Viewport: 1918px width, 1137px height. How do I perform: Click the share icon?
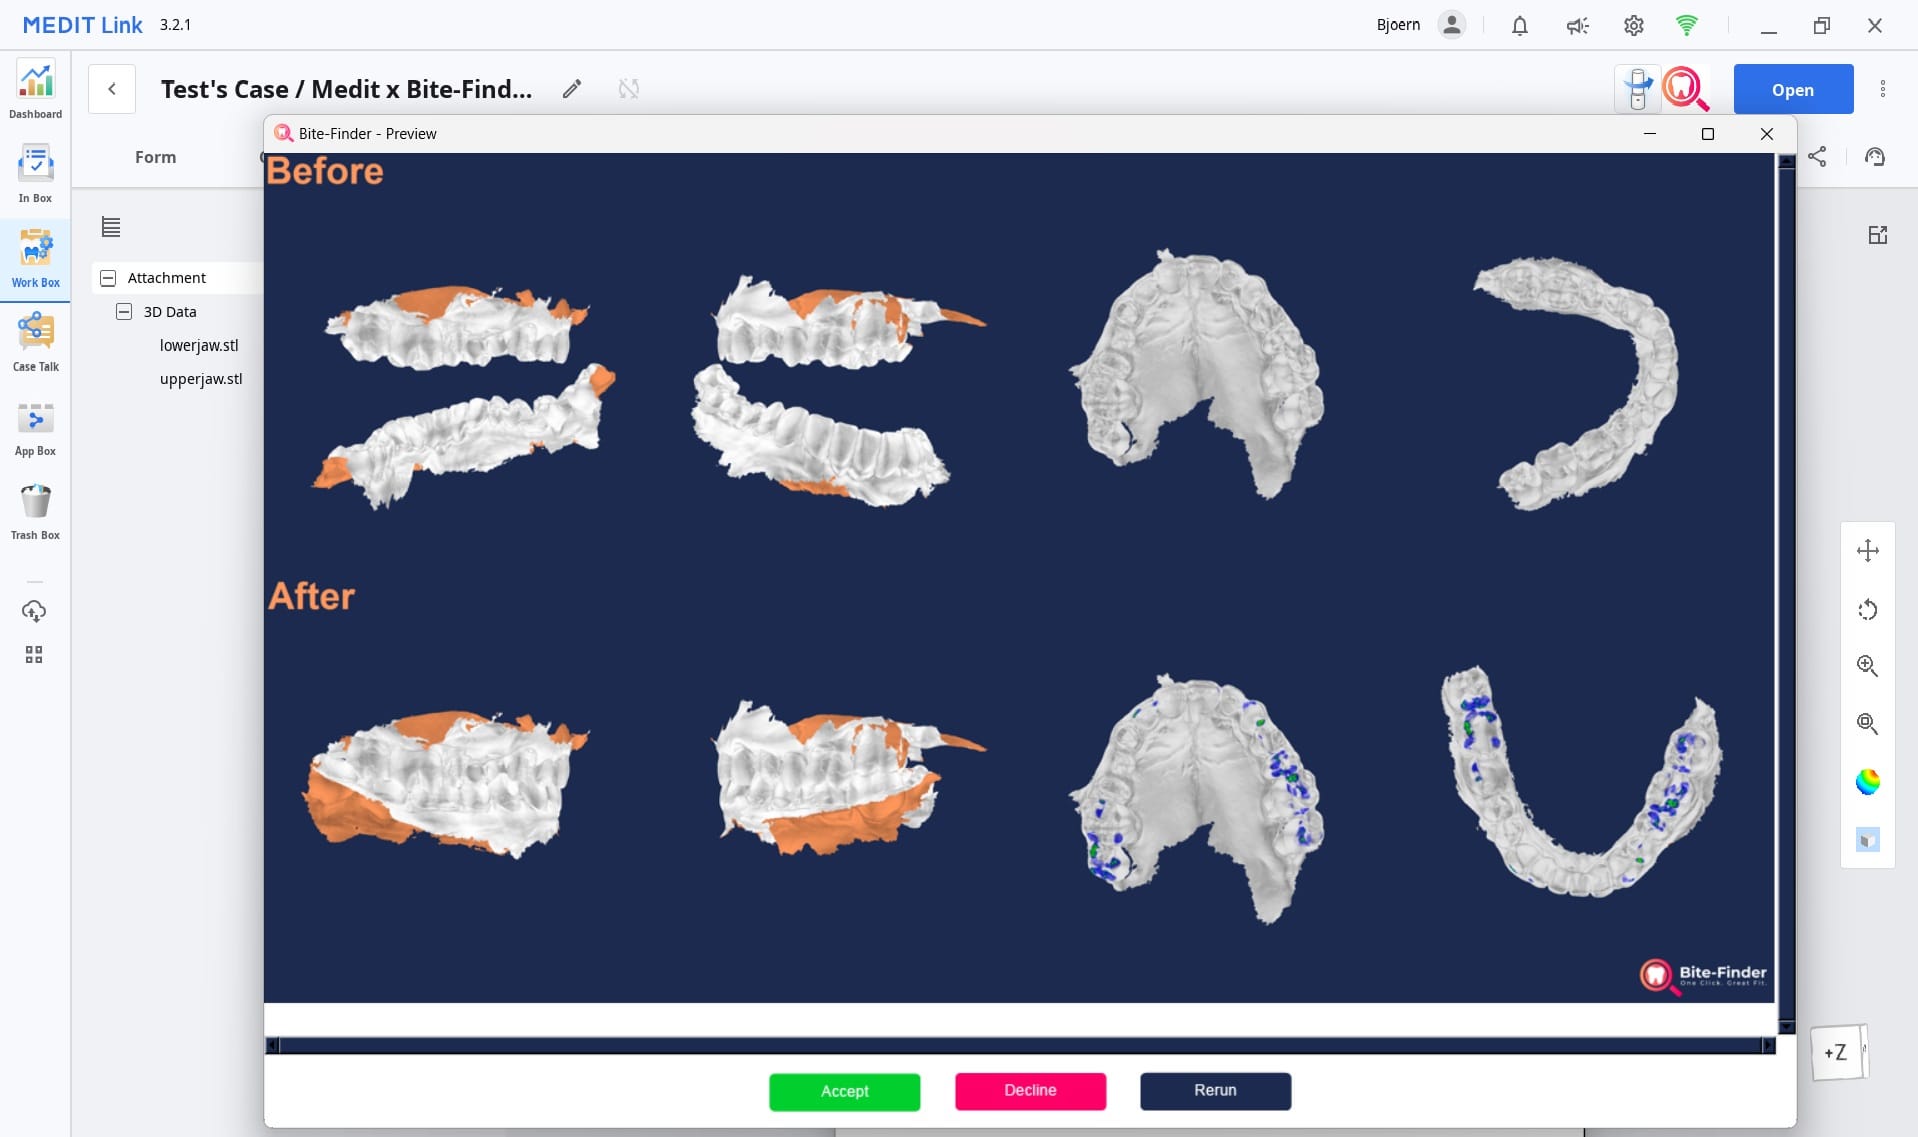pyautogui.click(x=1817, y=157)
